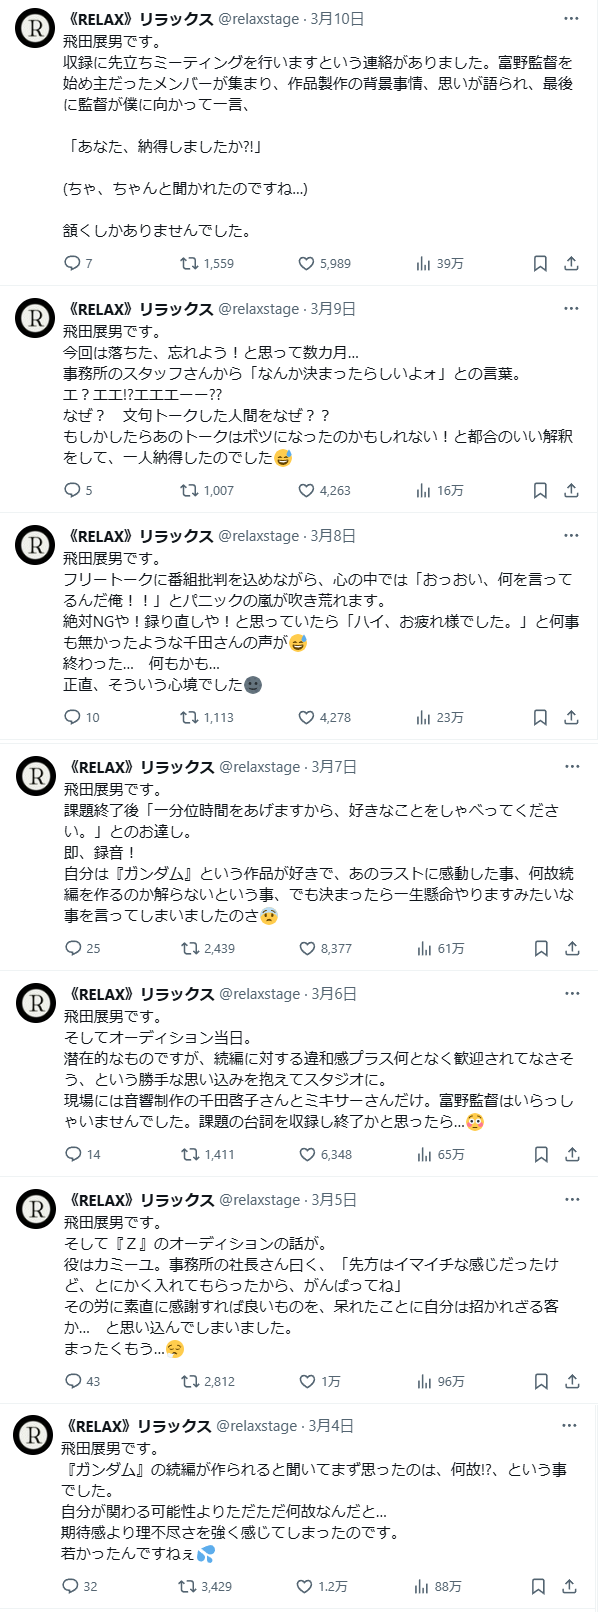The width and height of the screenshot is (598, 1612).
Task: Bookmark the March 10 tweet
Action: [540, 263]
